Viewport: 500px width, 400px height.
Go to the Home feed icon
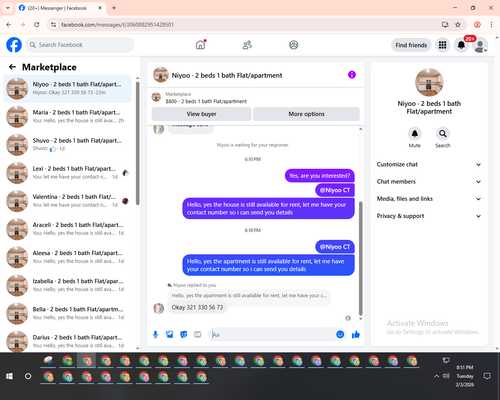point(200,45)
